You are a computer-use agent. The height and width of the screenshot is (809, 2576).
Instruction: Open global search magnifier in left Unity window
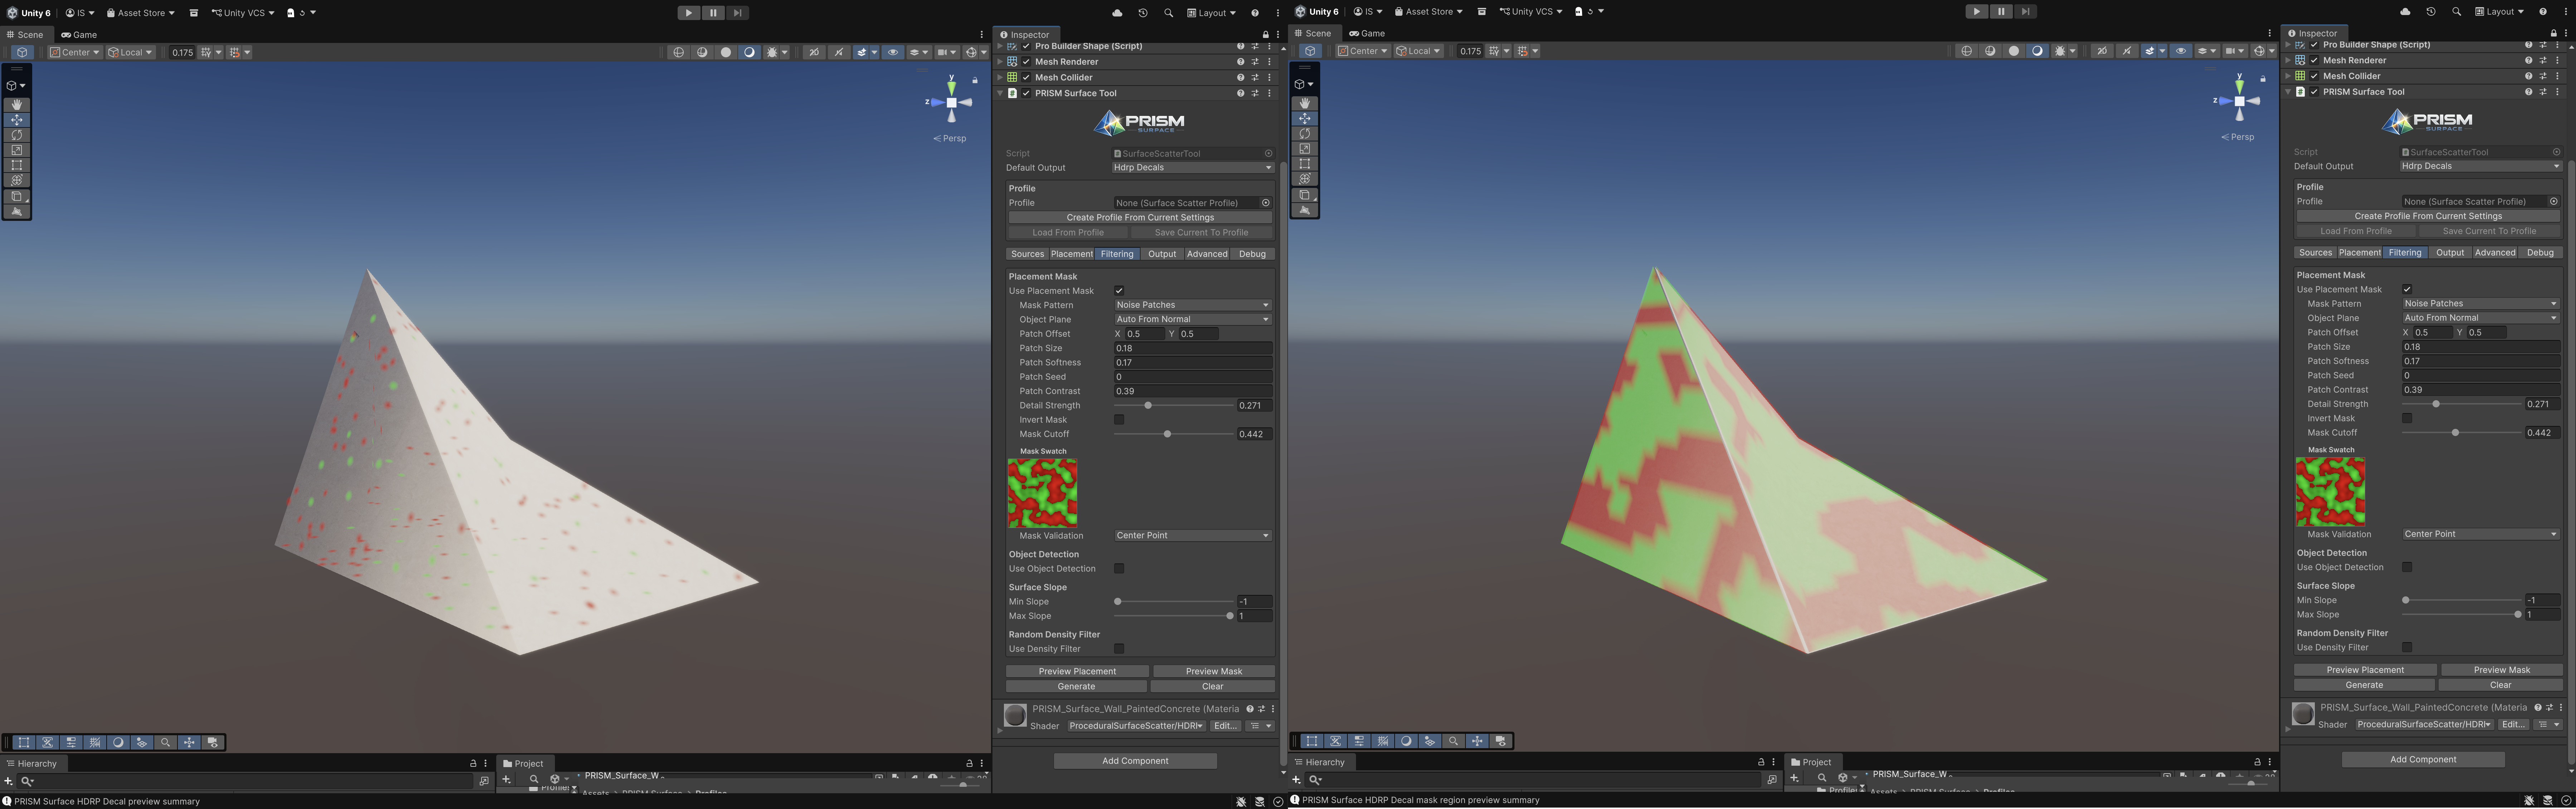pyautogui.click(x=1168, y=13)
